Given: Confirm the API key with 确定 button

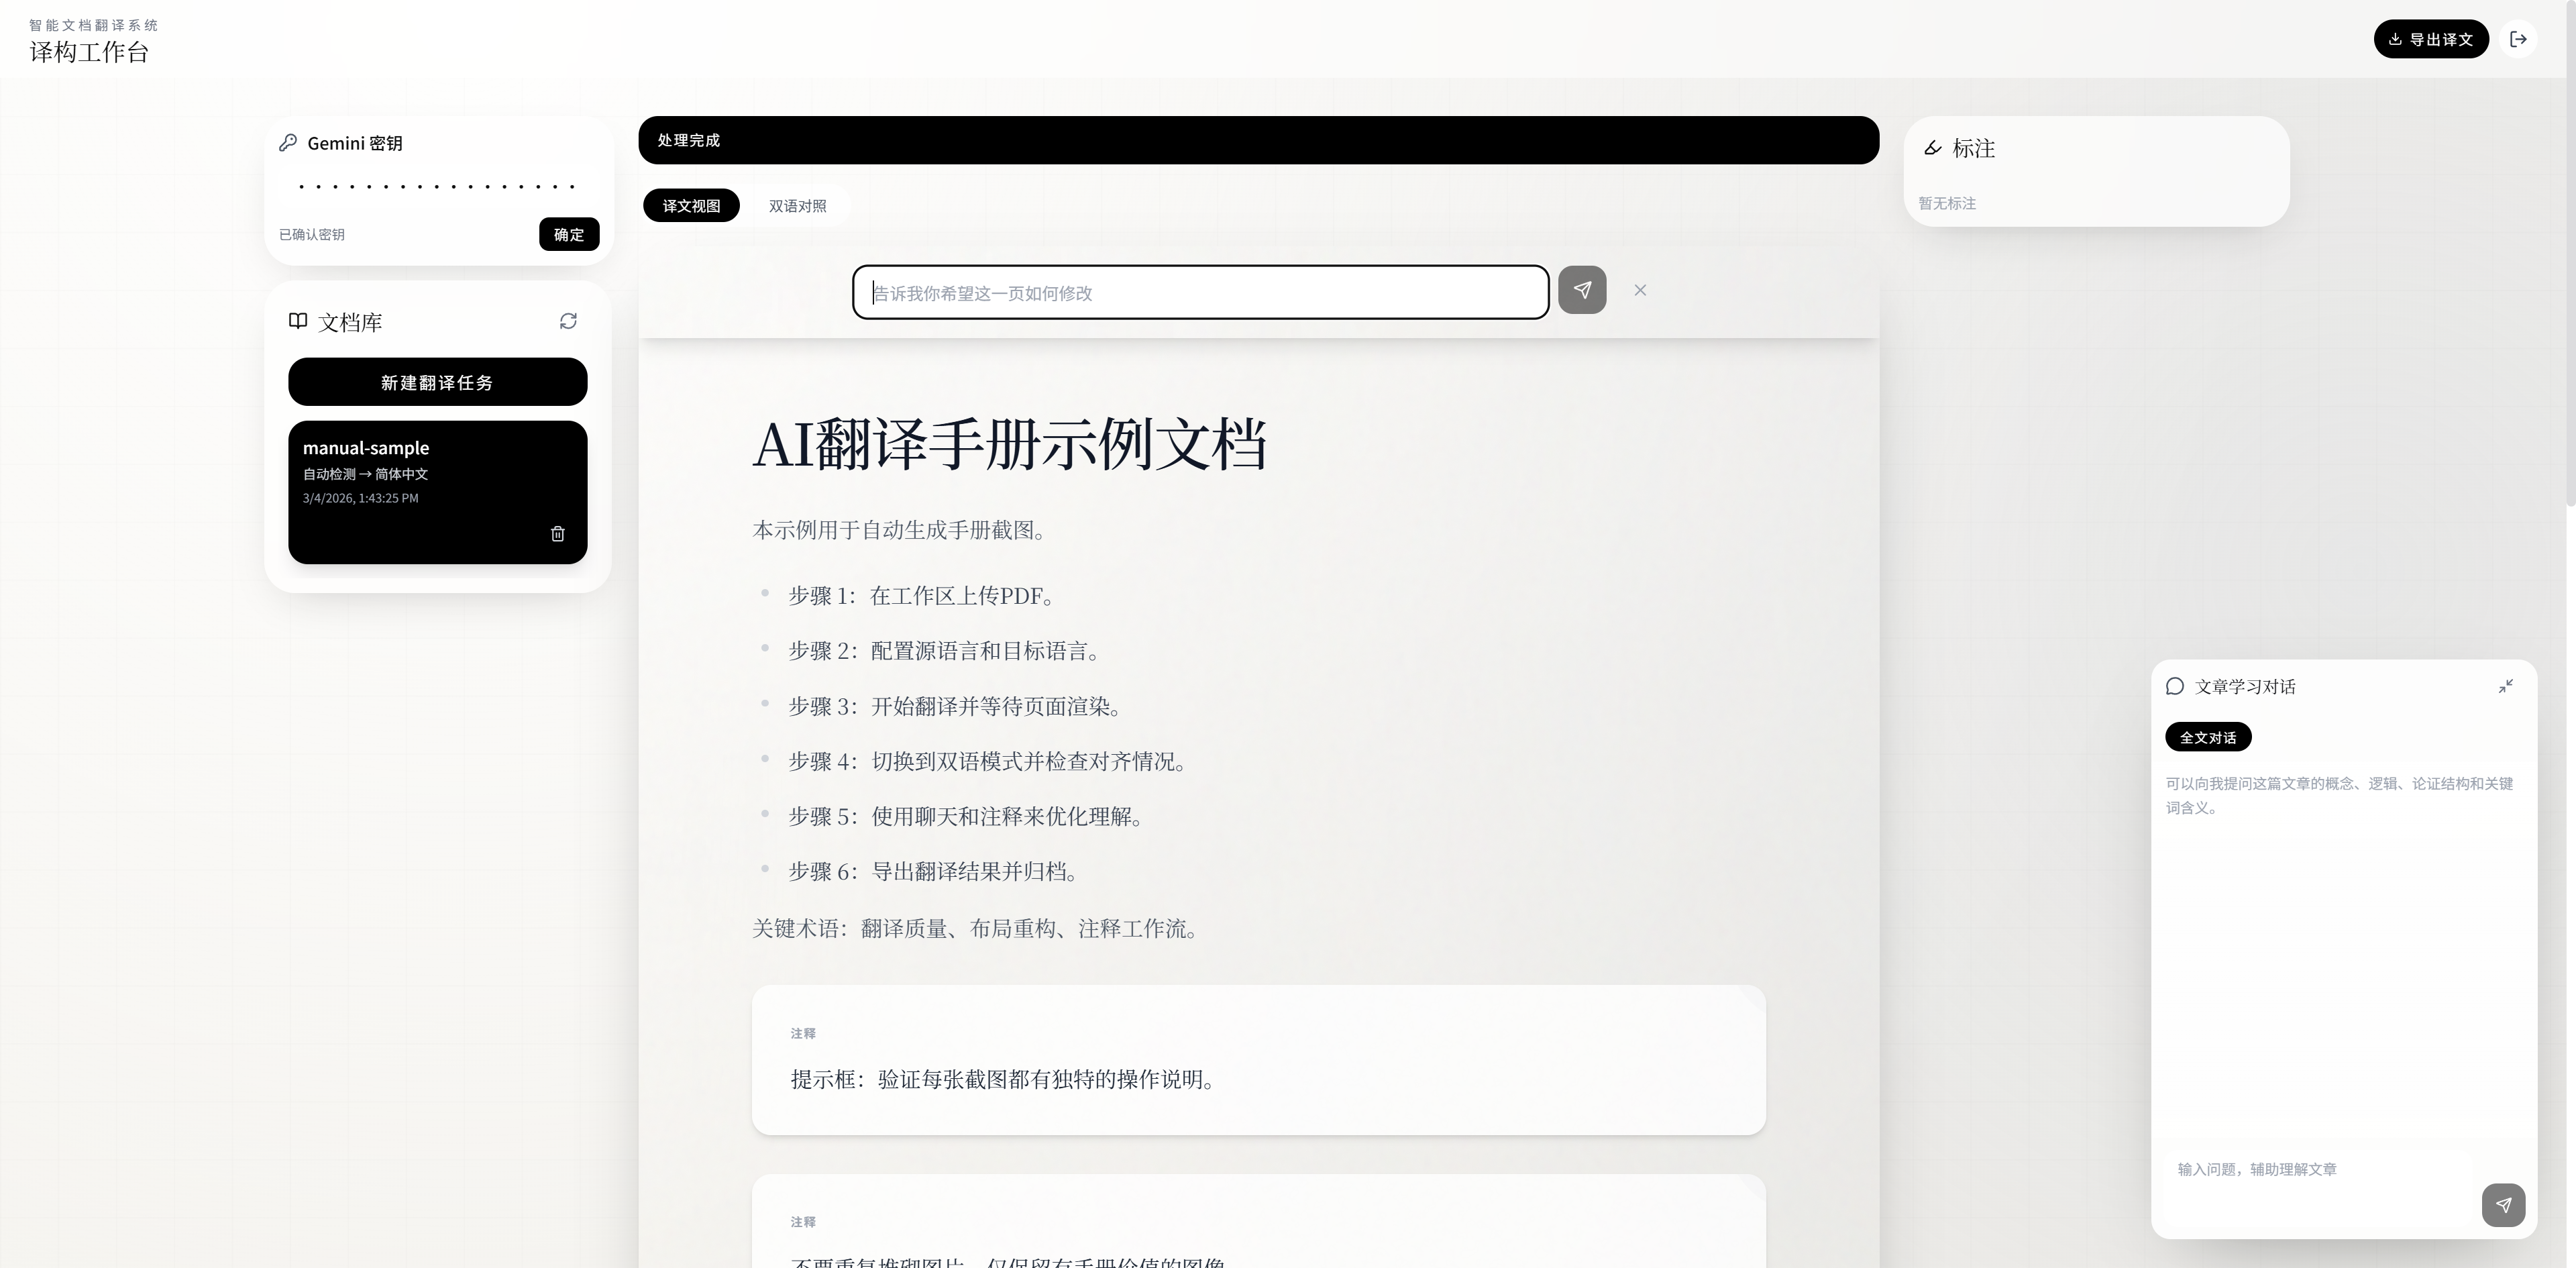Looking at the screenshot, I should point(568,234).
